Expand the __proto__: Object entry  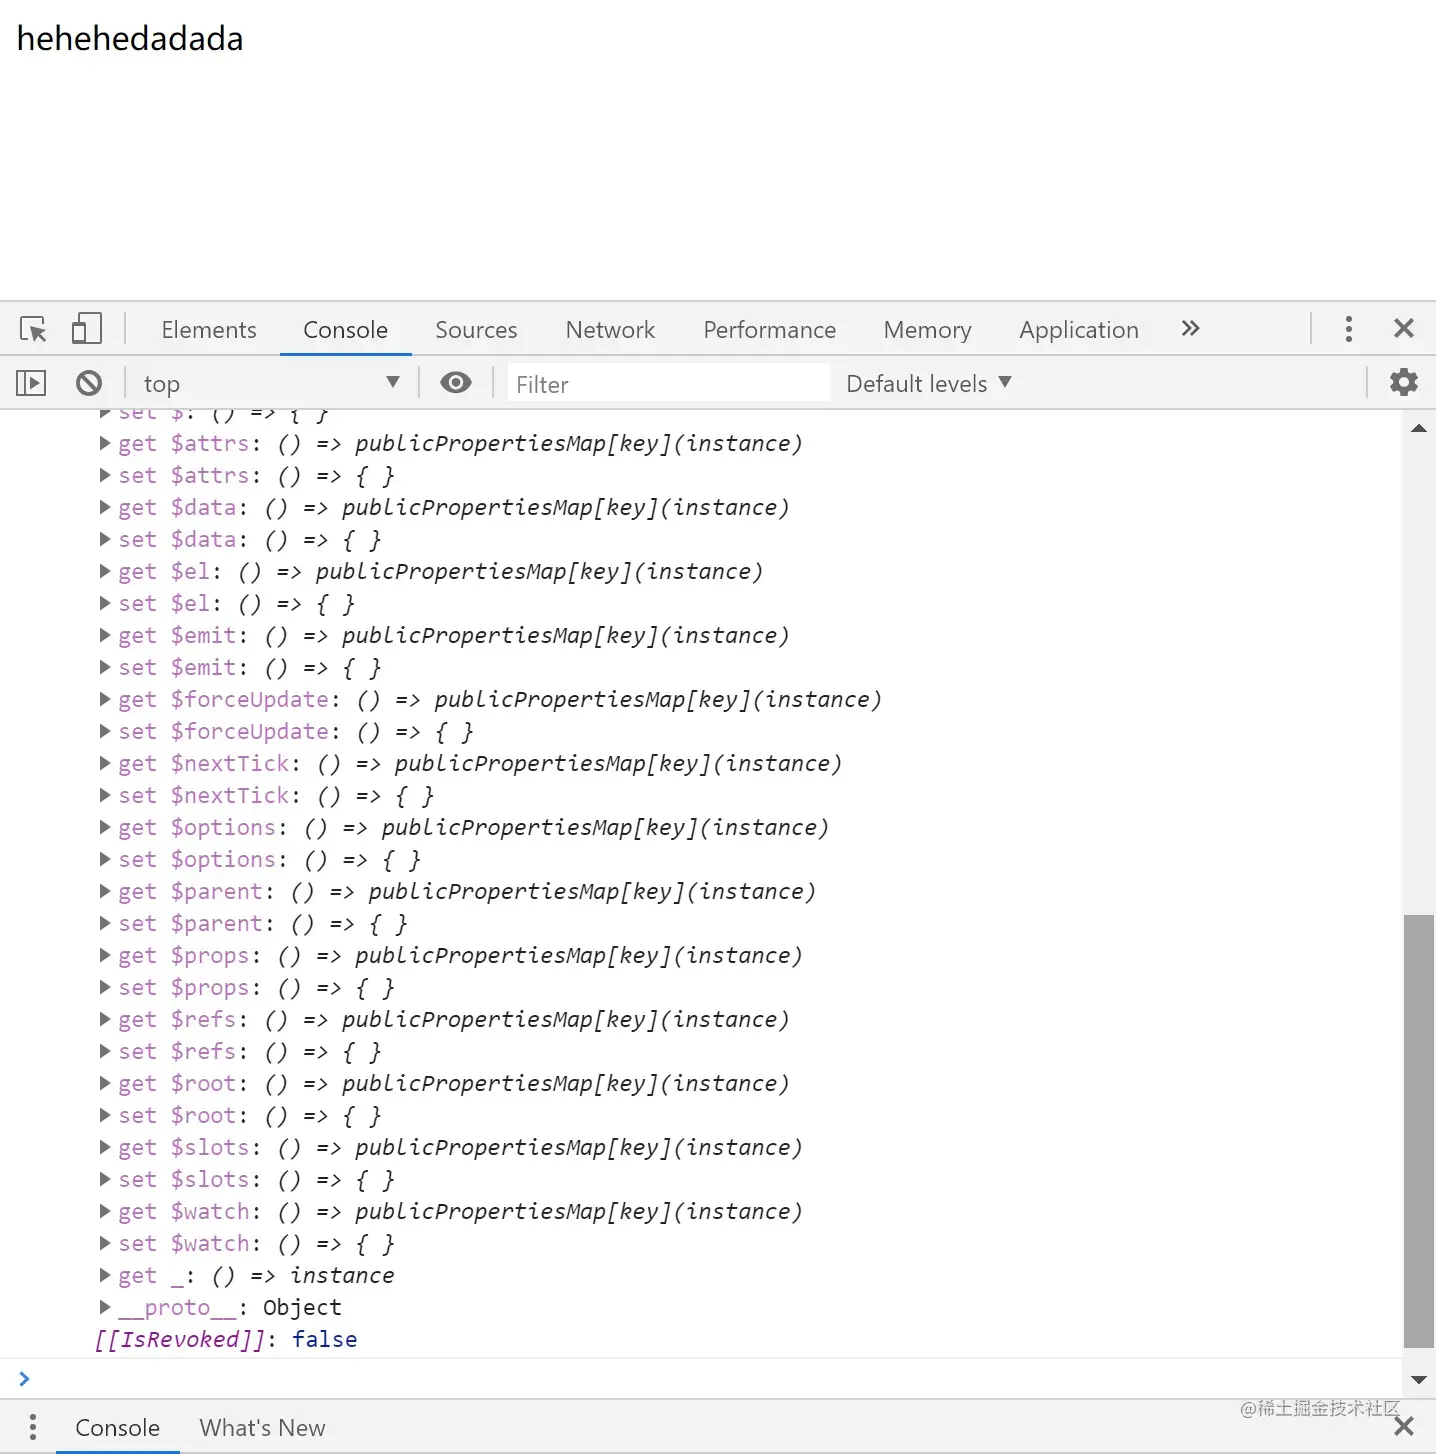point(105,1307)
